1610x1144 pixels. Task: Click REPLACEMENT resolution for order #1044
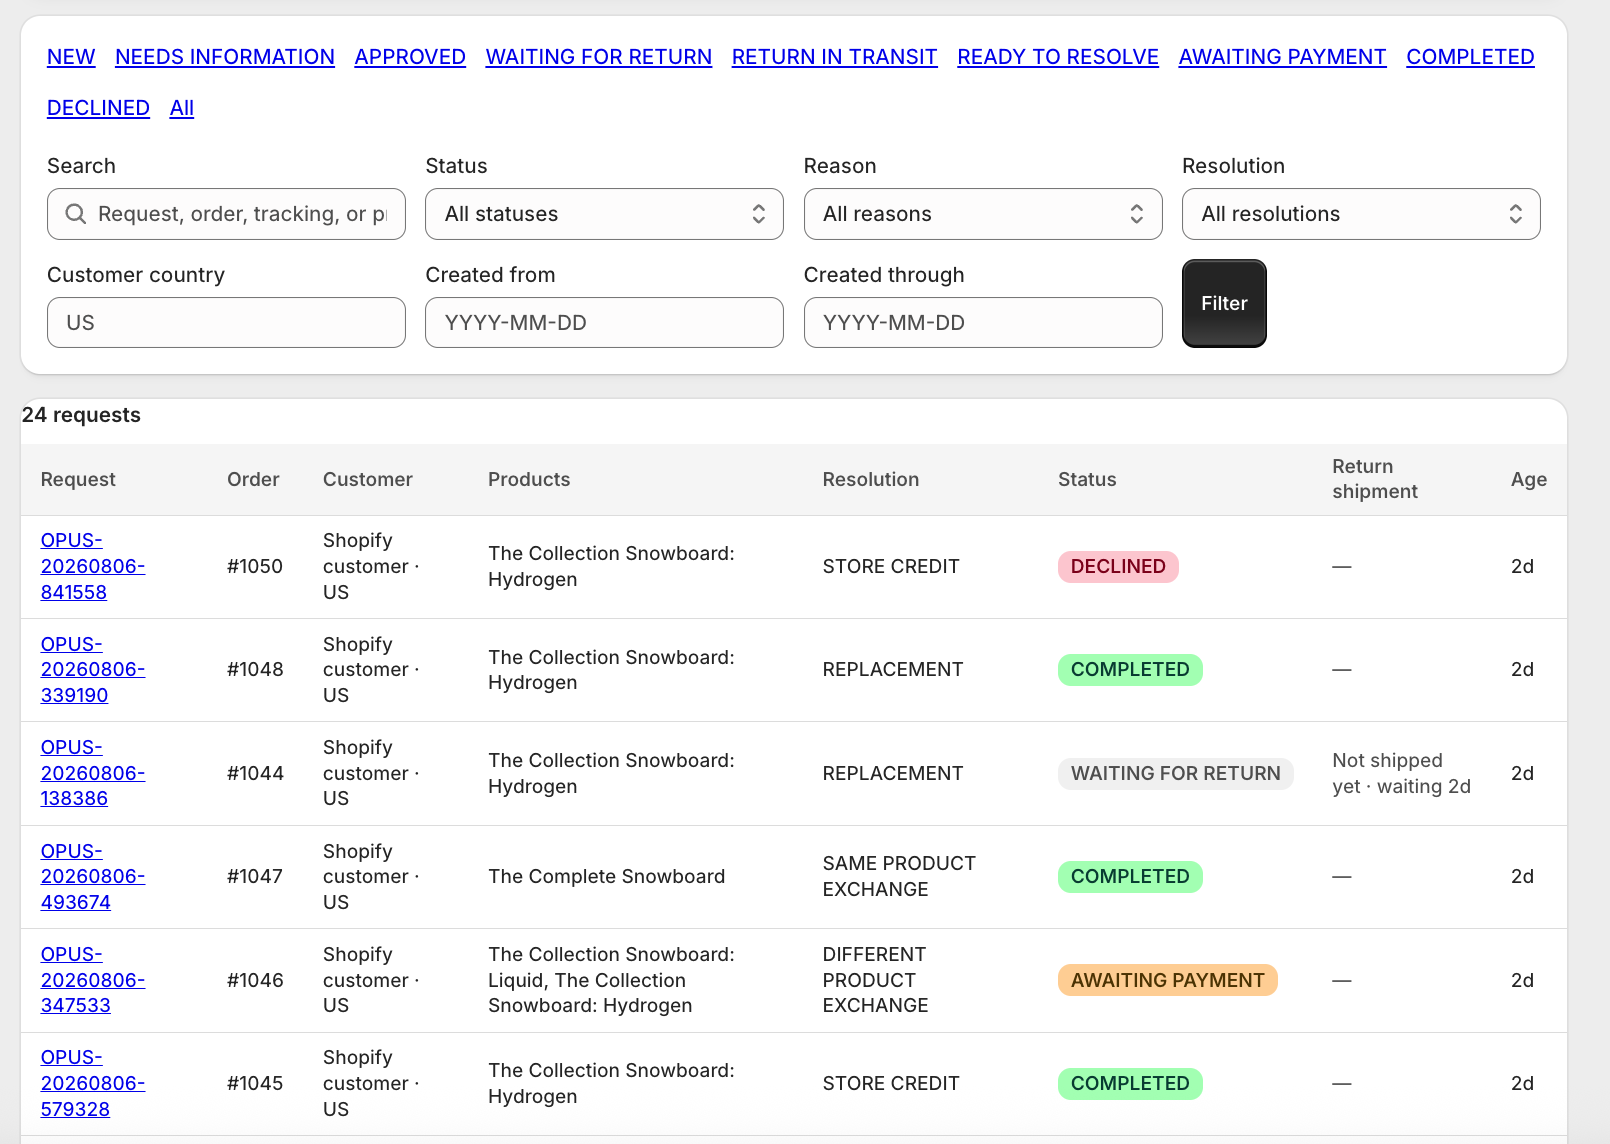pyautogui.click(x=893, y=773)
